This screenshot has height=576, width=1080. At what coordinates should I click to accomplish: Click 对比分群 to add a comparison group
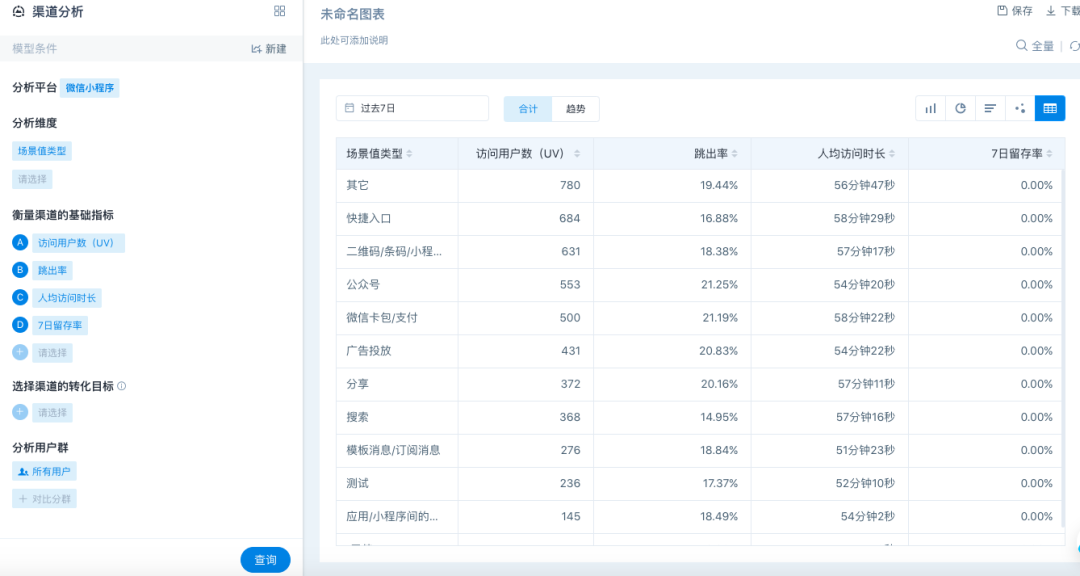point(44,499)
